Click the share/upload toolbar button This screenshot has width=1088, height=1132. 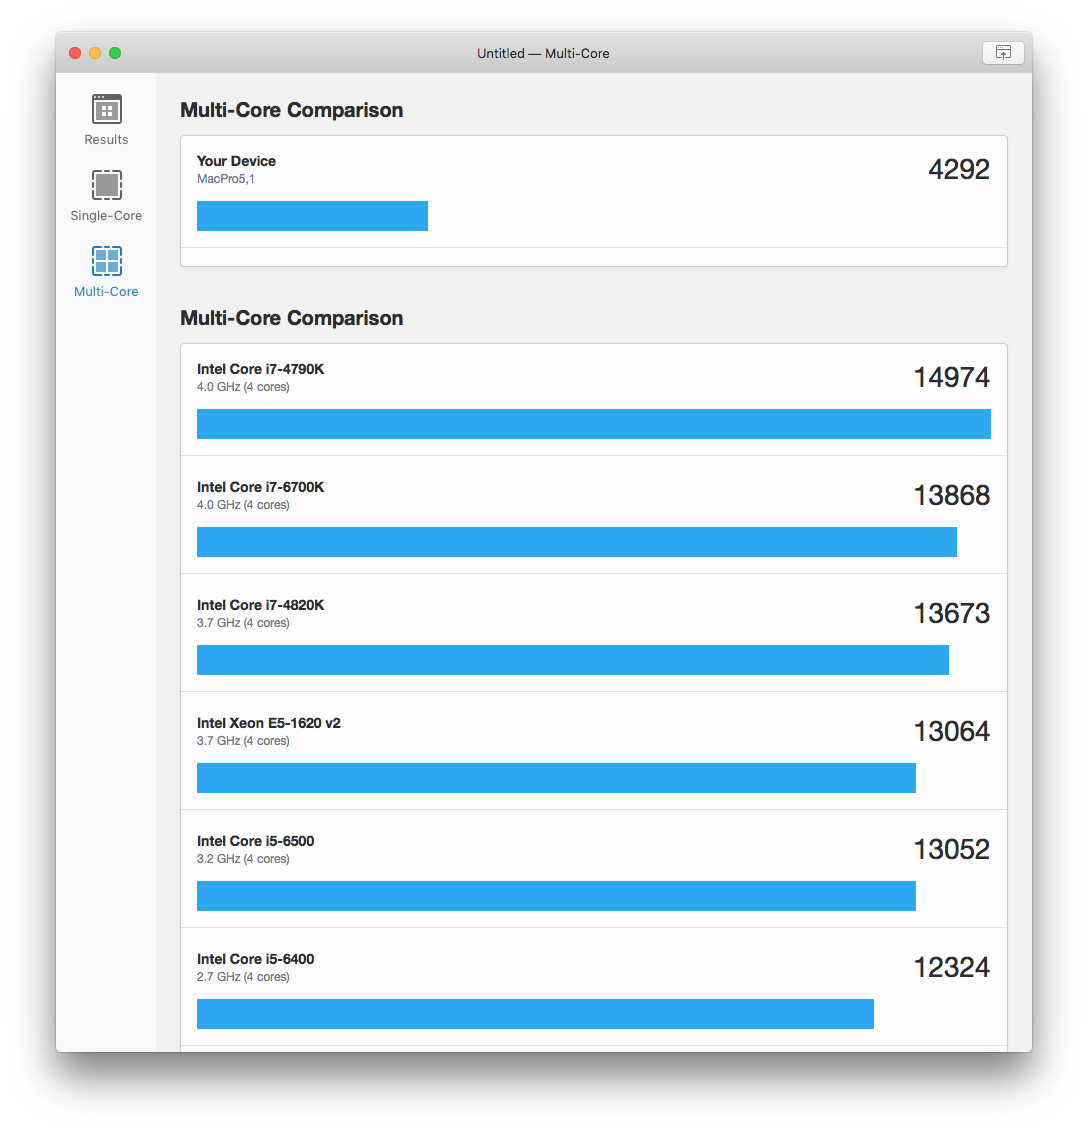click(x=1003, y=53)
